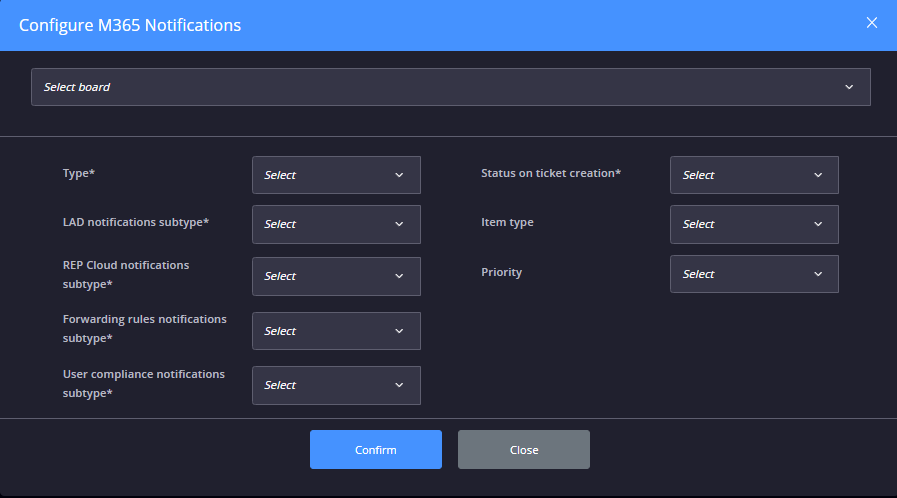
Task: Click the Forwarding rules notifications subtype* label
Action: click(x=145, y=328)
